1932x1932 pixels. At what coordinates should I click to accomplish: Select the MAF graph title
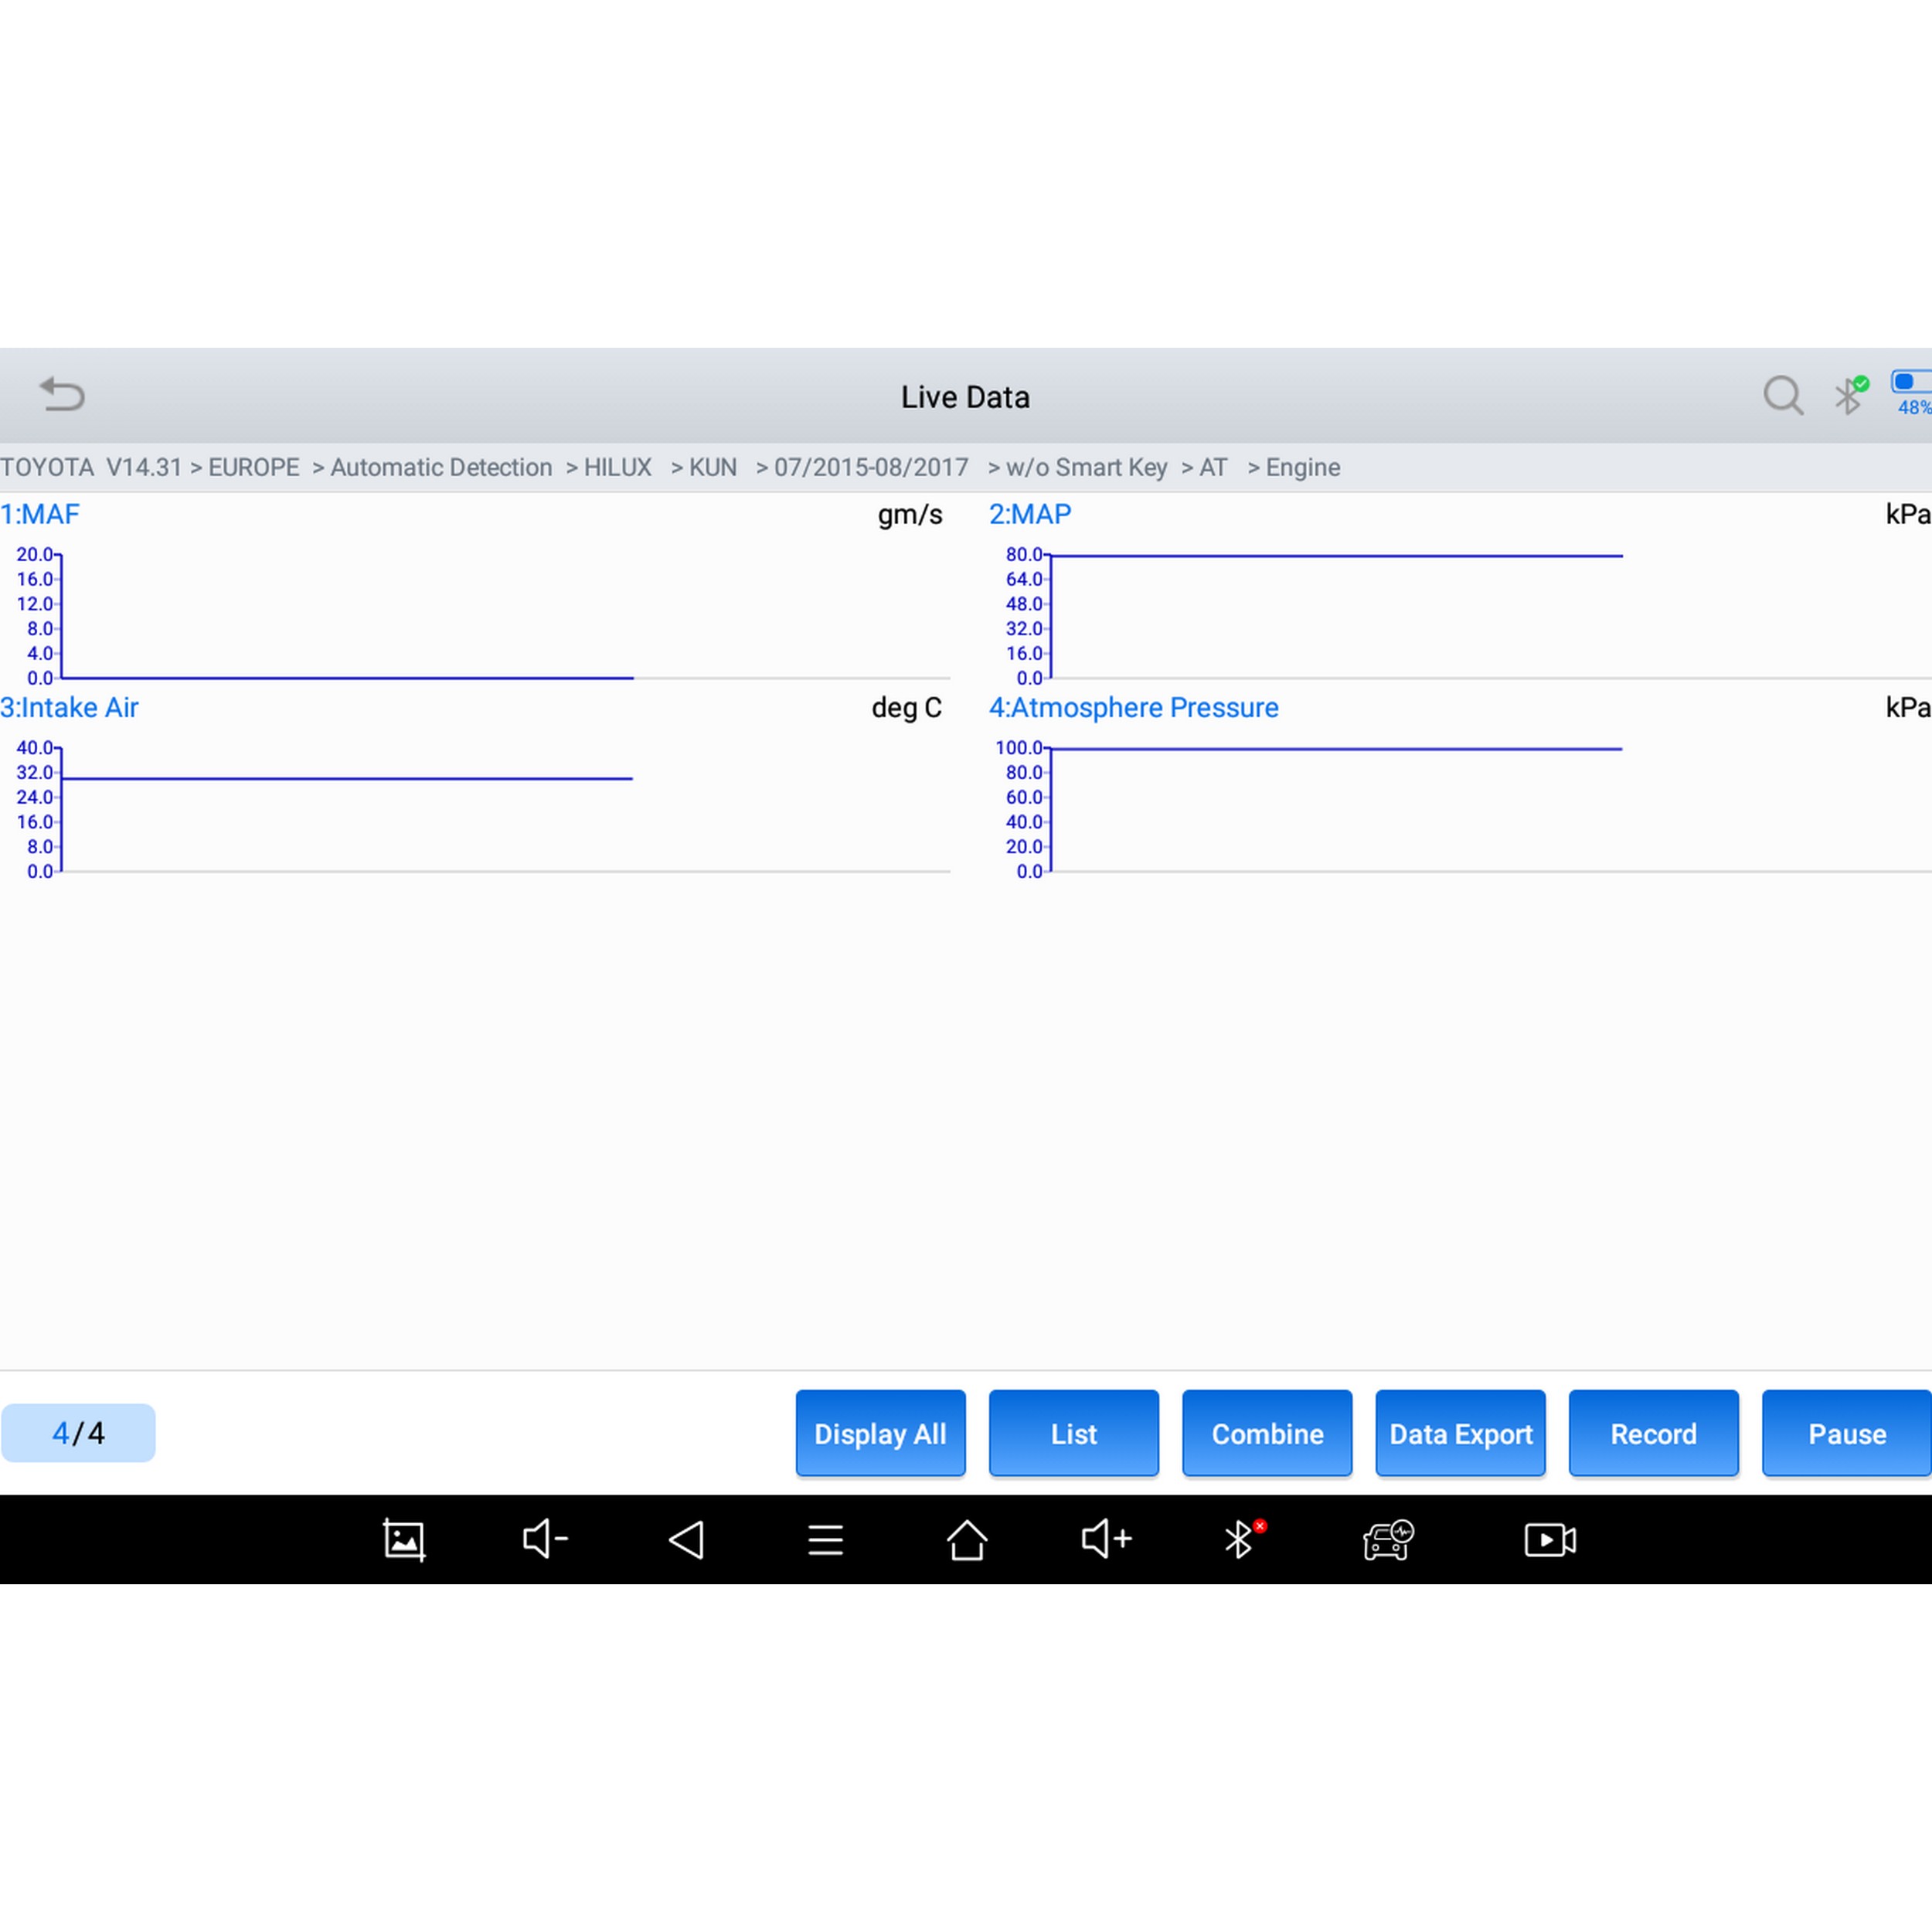40,514
